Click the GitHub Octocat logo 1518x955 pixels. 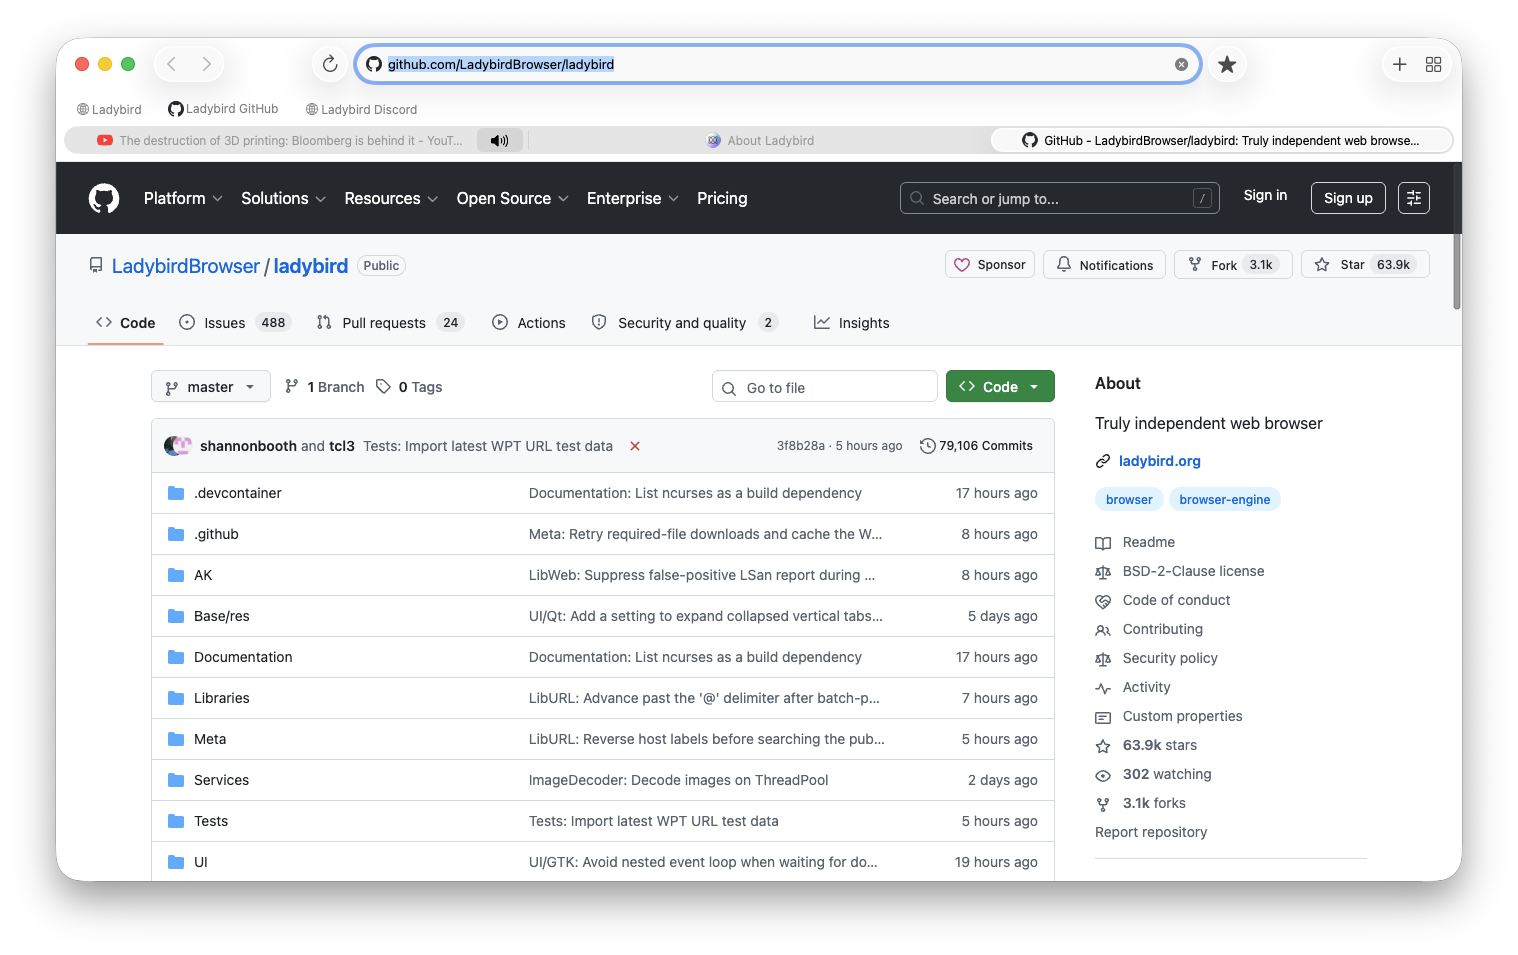click(x=104, y=198)
